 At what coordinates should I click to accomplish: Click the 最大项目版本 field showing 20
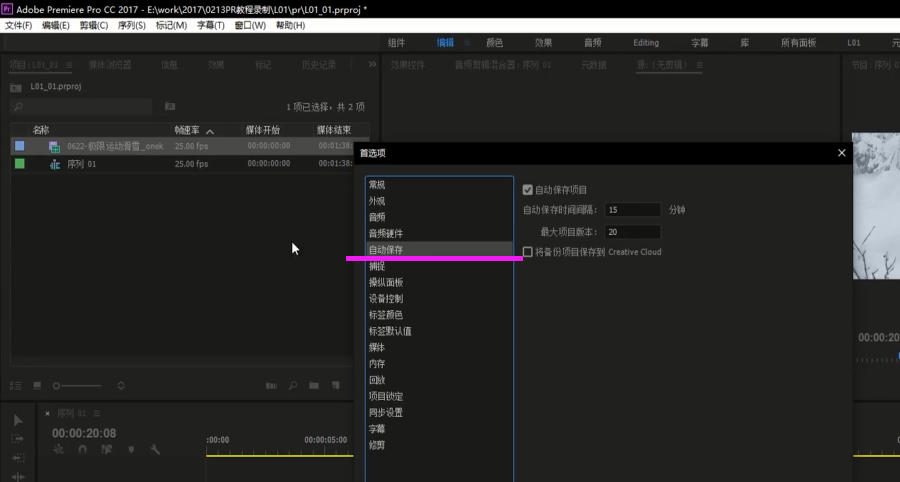(x=633, y=232)
